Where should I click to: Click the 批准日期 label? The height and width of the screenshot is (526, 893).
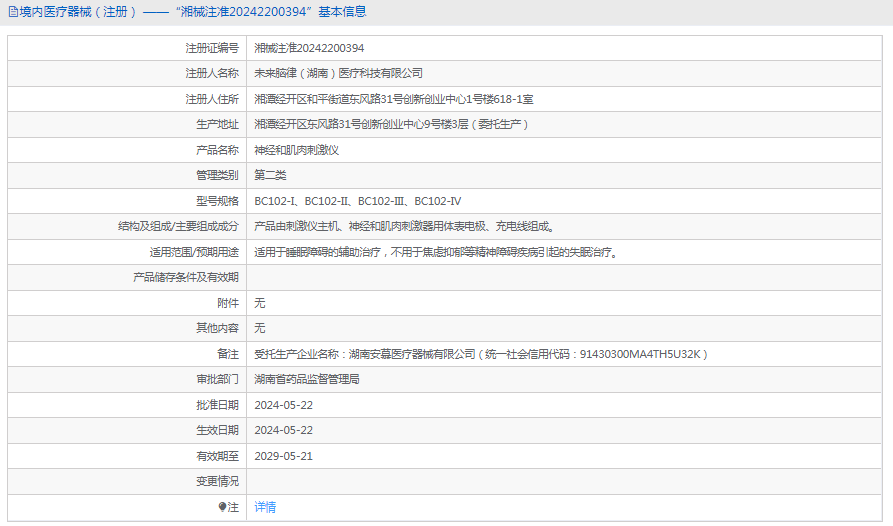point(218,405)
